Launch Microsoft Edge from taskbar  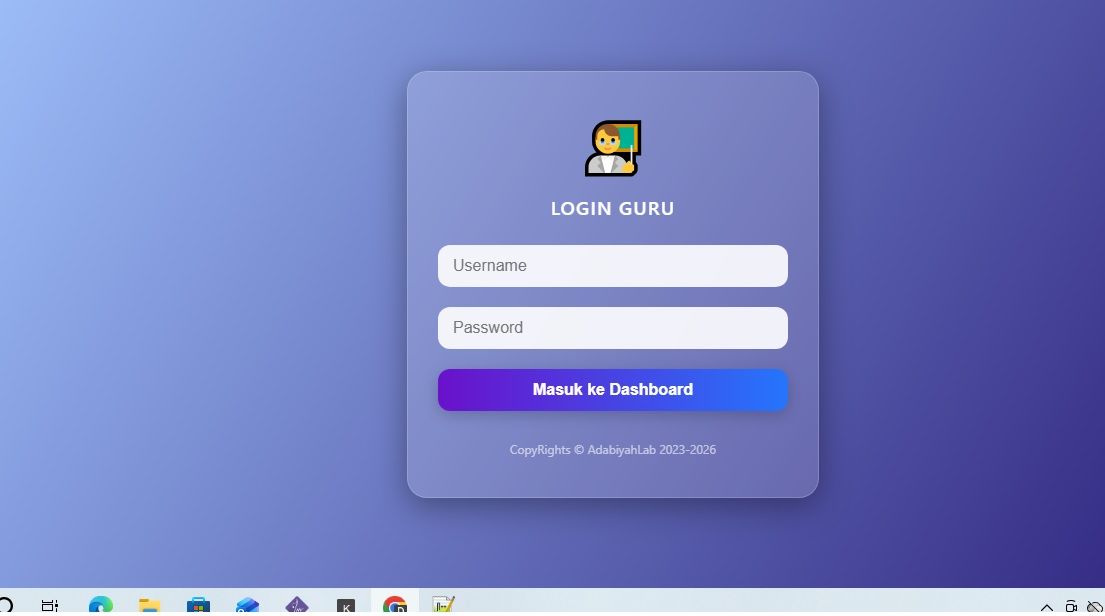pos(101,605)
